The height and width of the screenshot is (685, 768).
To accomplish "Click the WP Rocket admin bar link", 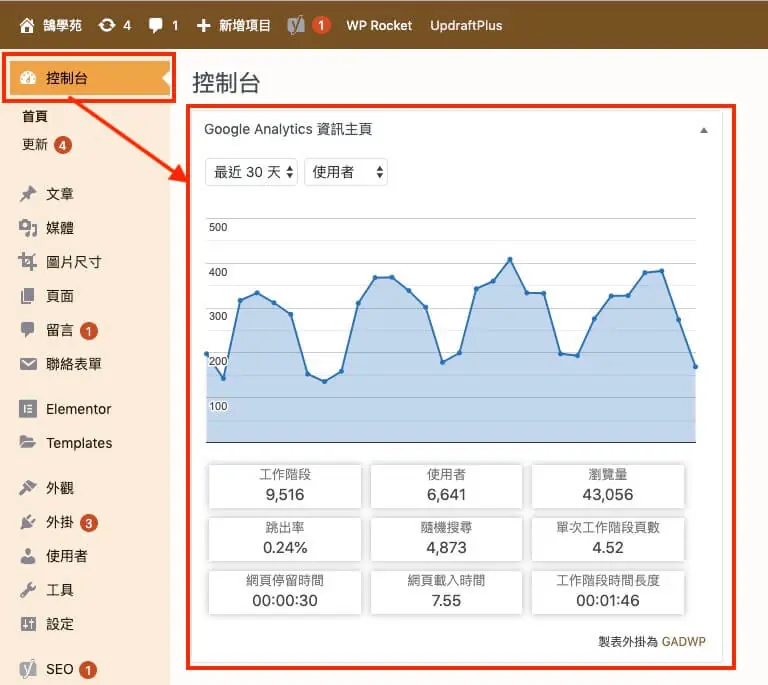I will 379,25.
